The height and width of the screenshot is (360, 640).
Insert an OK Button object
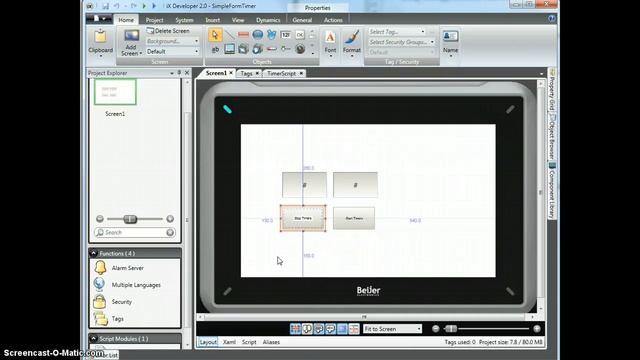click(x=300, y=35)
